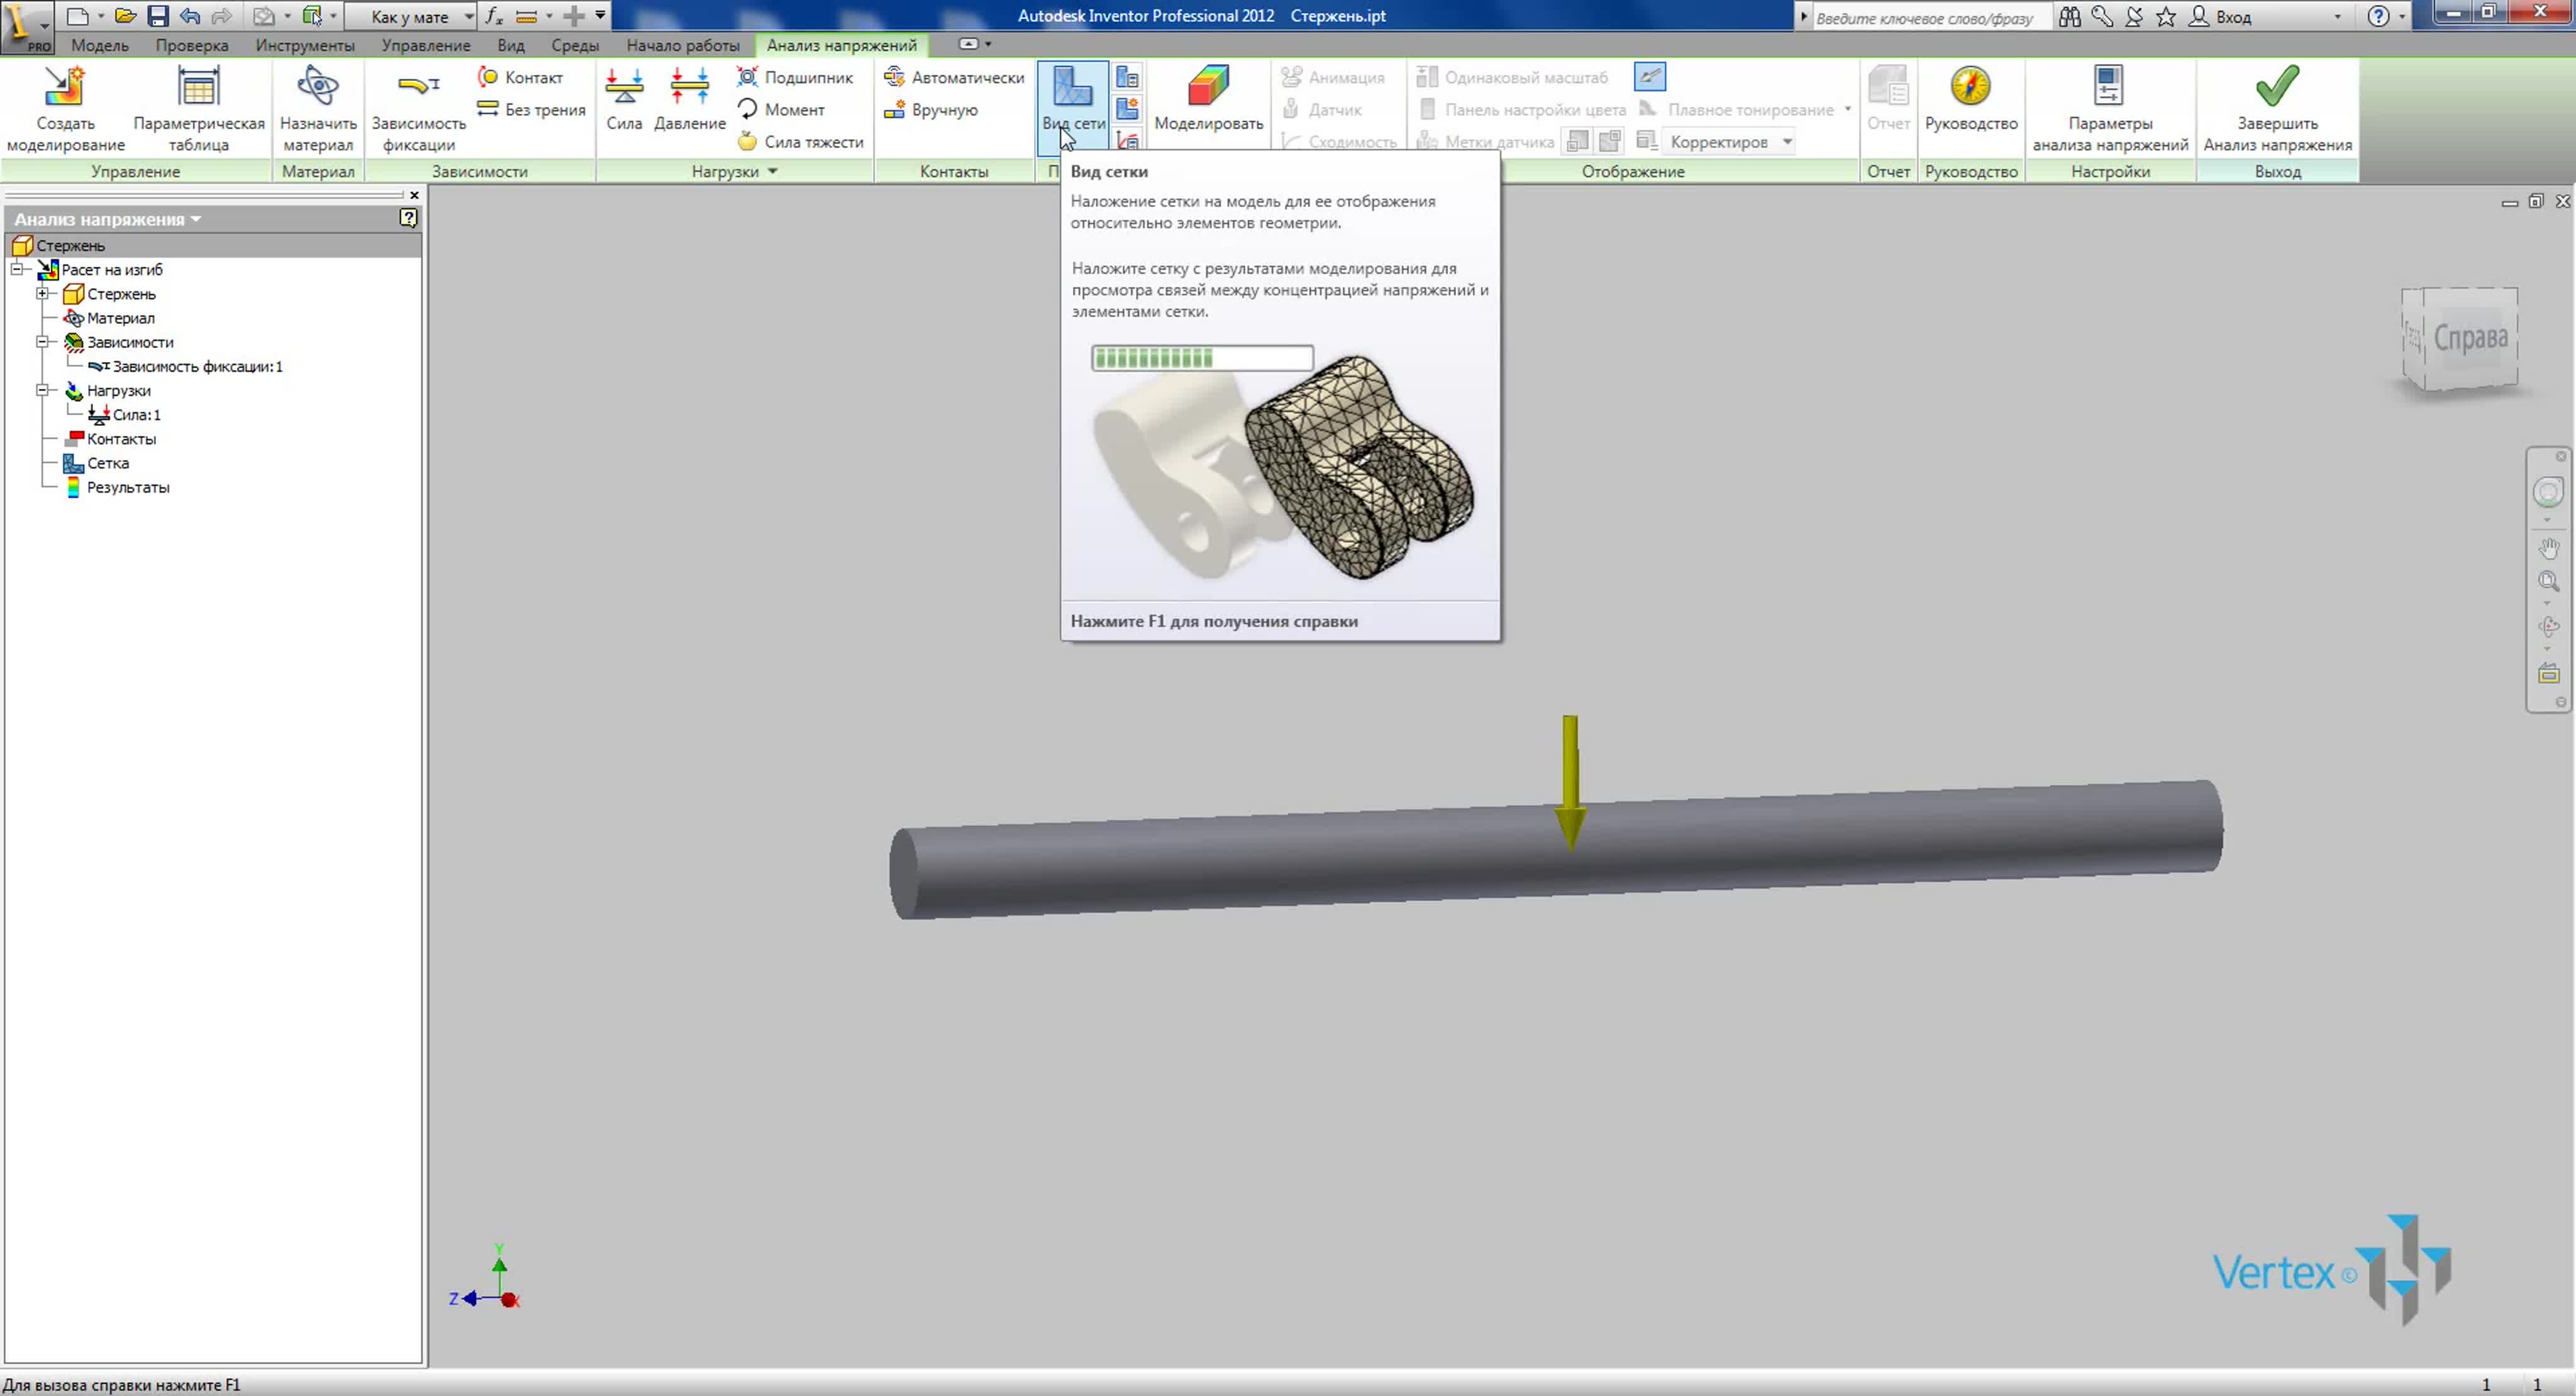
Task: Open help question-mark button in title bar
Action: [2377, 16]
